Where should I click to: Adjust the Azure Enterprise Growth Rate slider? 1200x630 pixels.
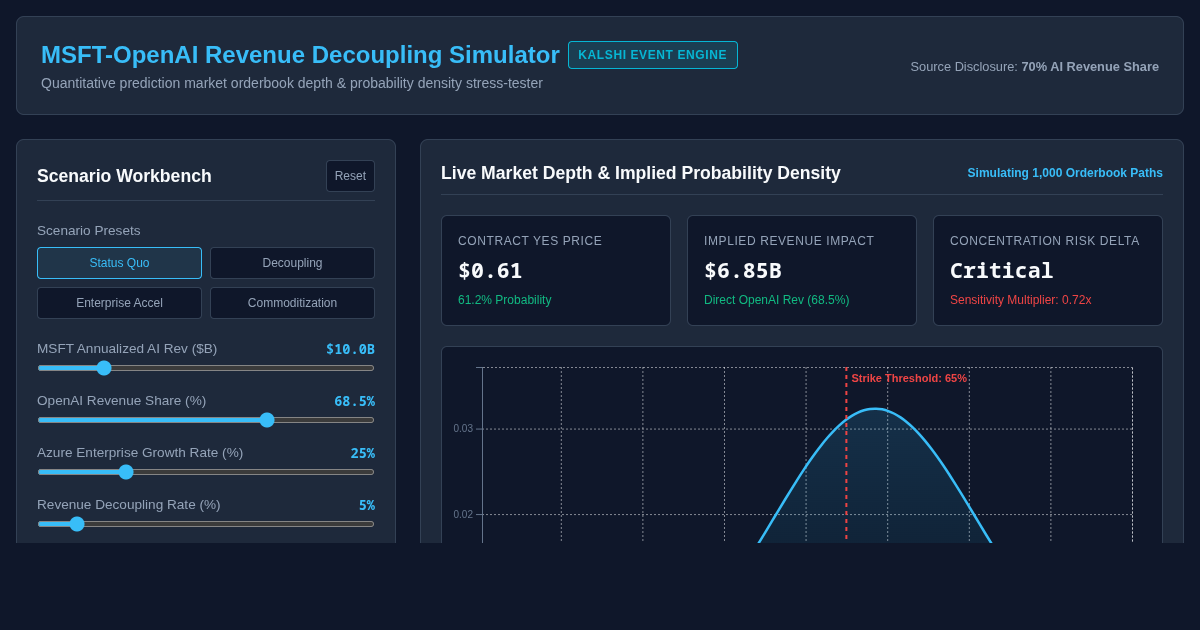(x=206, y=472)
